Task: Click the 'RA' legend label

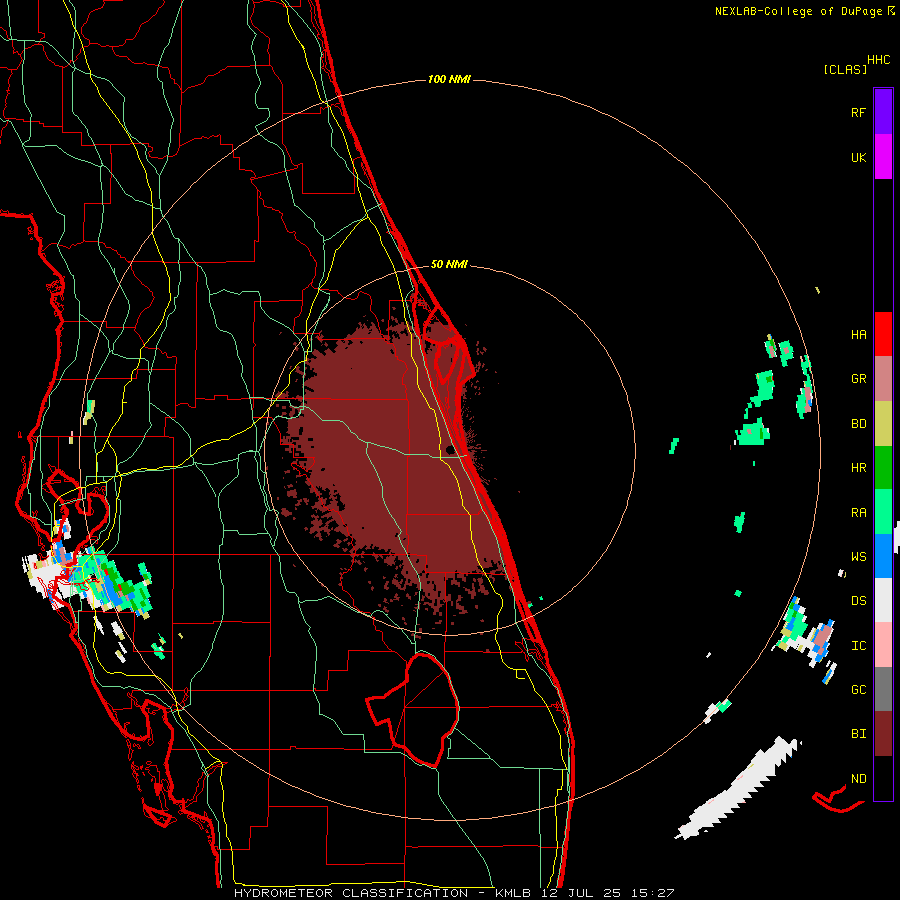Action: coord(858,513)
